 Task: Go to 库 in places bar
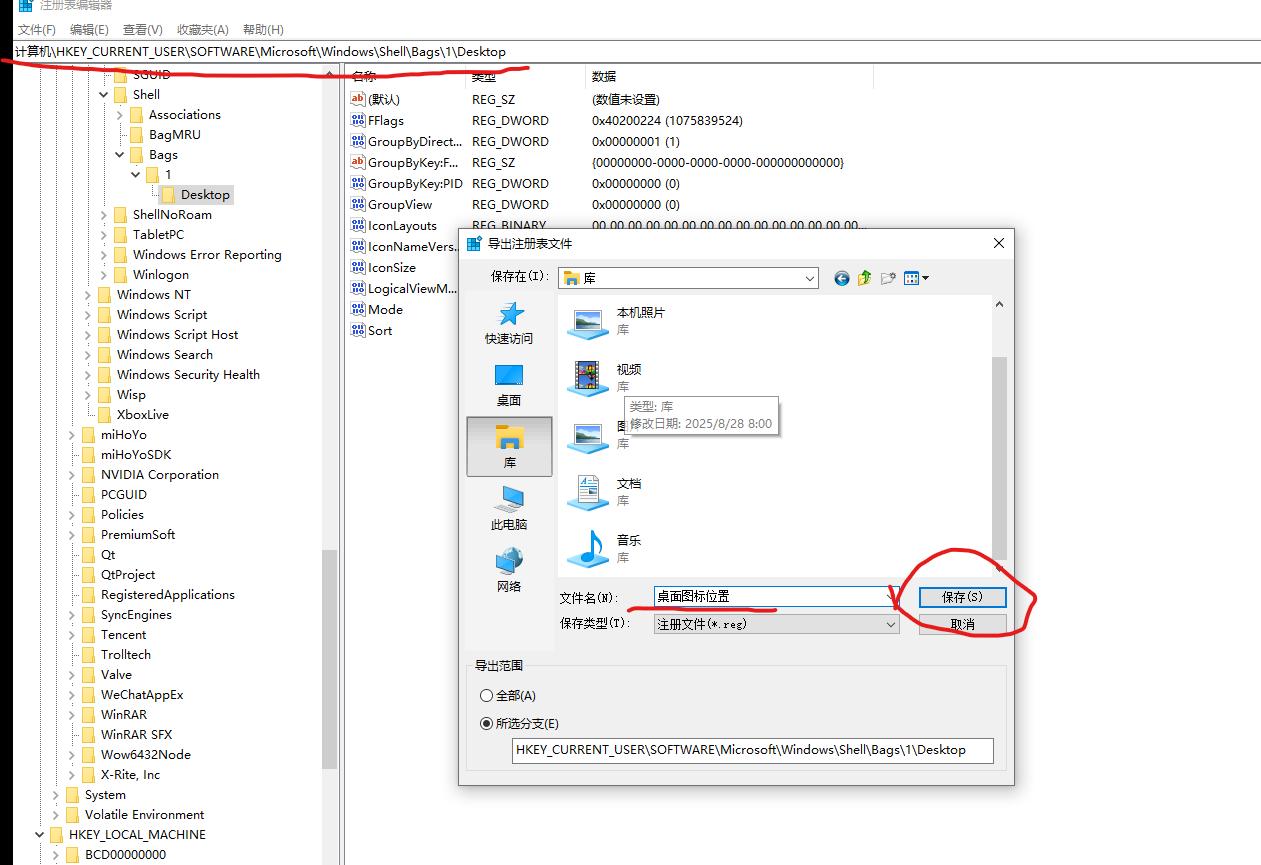(x=509, y=446)
